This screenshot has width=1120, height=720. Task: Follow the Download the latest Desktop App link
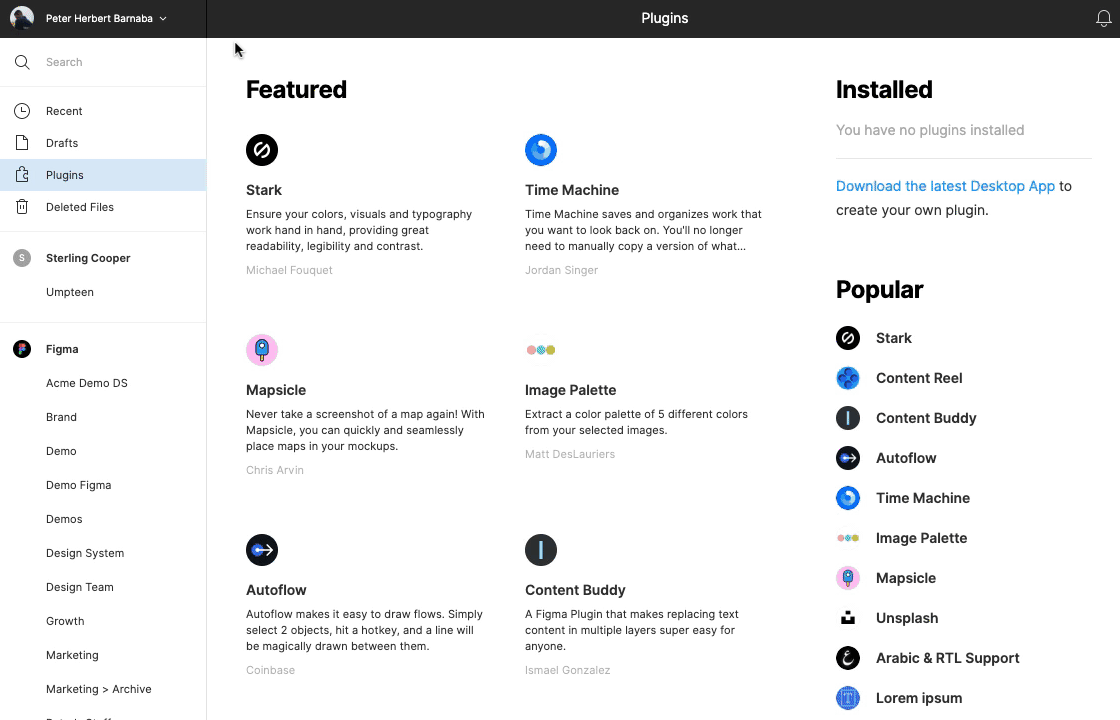pyautogui.click(x=945, y=186)
